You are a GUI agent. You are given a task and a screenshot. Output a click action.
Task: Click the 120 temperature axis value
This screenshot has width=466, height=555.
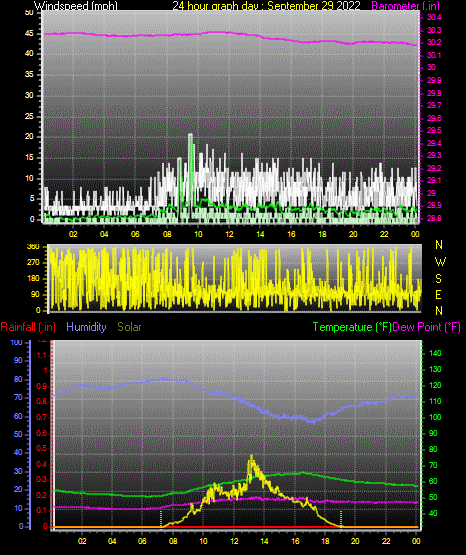pyautogui.click(x=435, y=385)
